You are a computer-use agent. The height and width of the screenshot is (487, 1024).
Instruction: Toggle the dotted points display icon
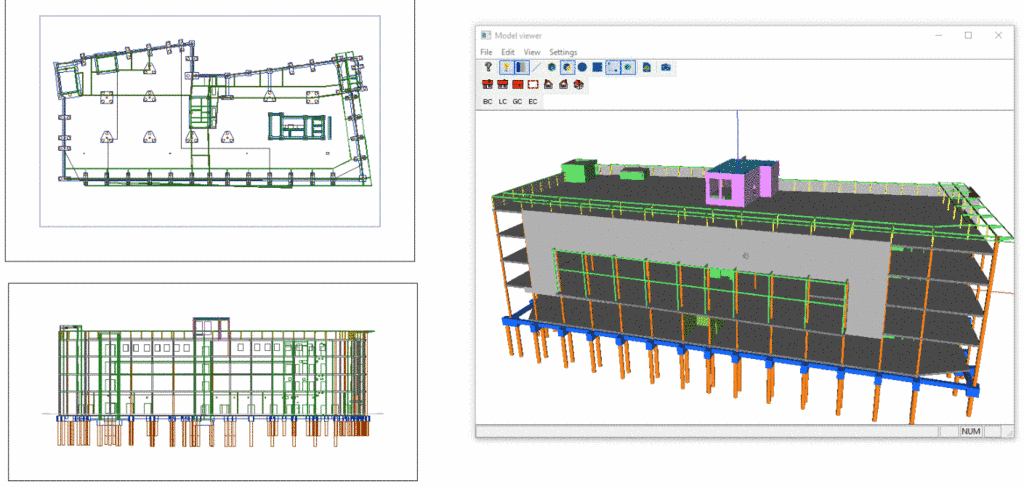[x=613, y=67]
